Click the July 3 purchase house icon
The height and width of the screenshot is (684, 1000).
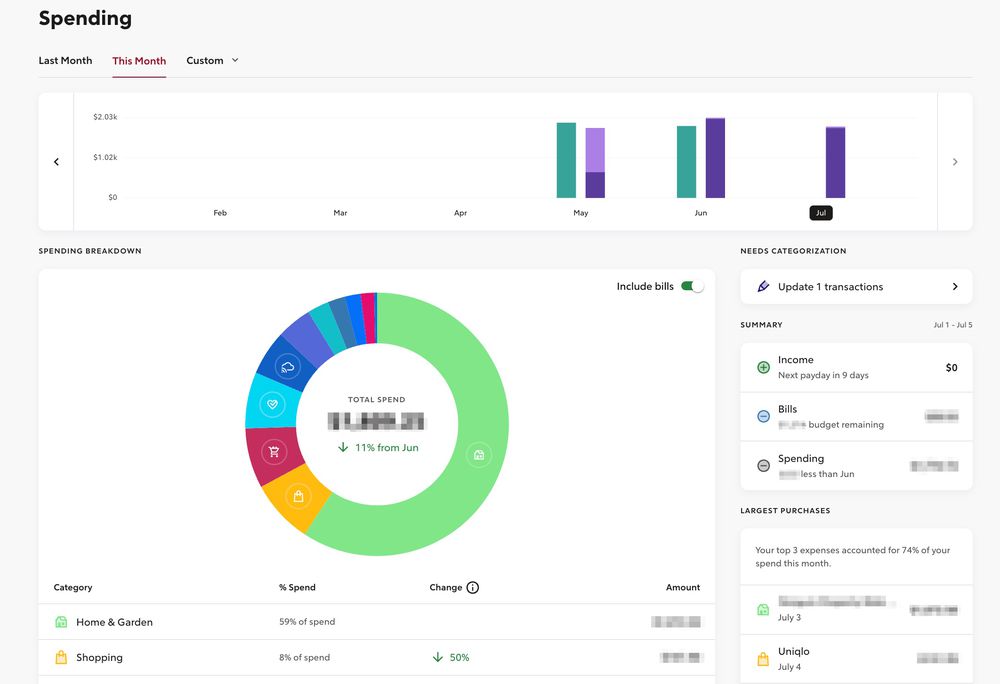(x=763, y=609)
